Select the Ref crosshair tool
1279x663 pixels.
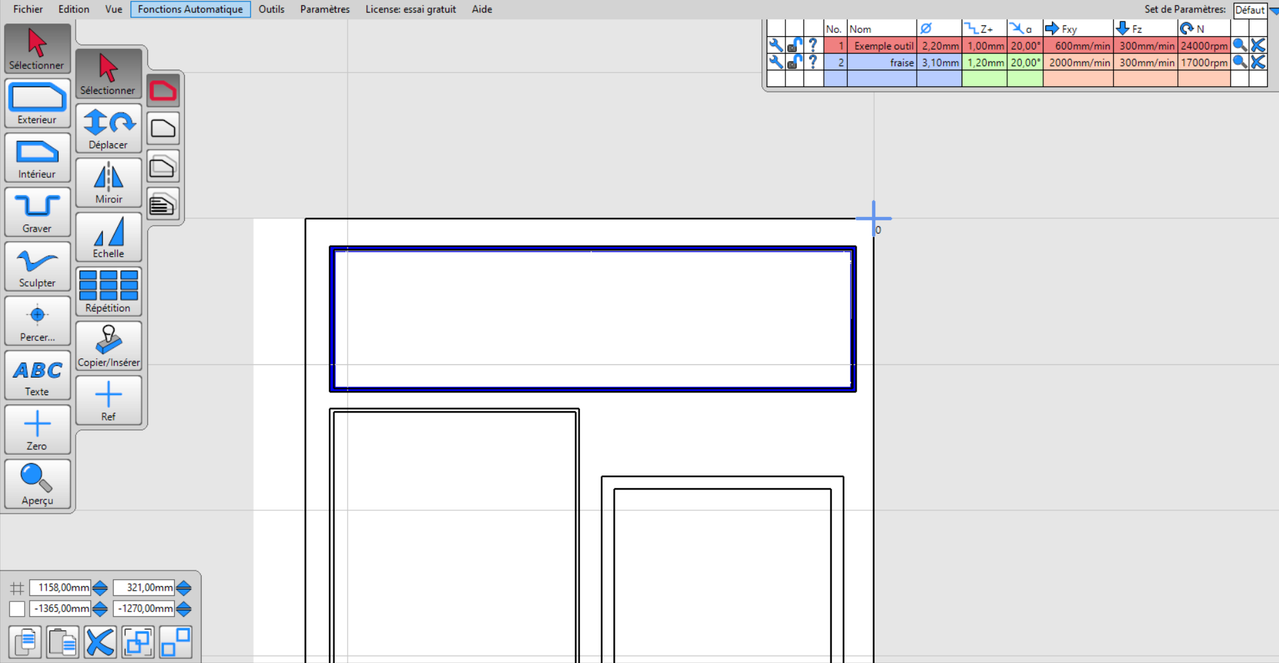coord(108,401)
